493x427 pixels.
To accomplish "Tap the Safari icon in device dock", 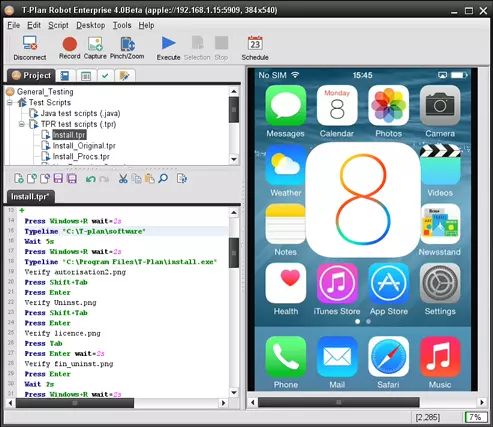I will point(388,356).
